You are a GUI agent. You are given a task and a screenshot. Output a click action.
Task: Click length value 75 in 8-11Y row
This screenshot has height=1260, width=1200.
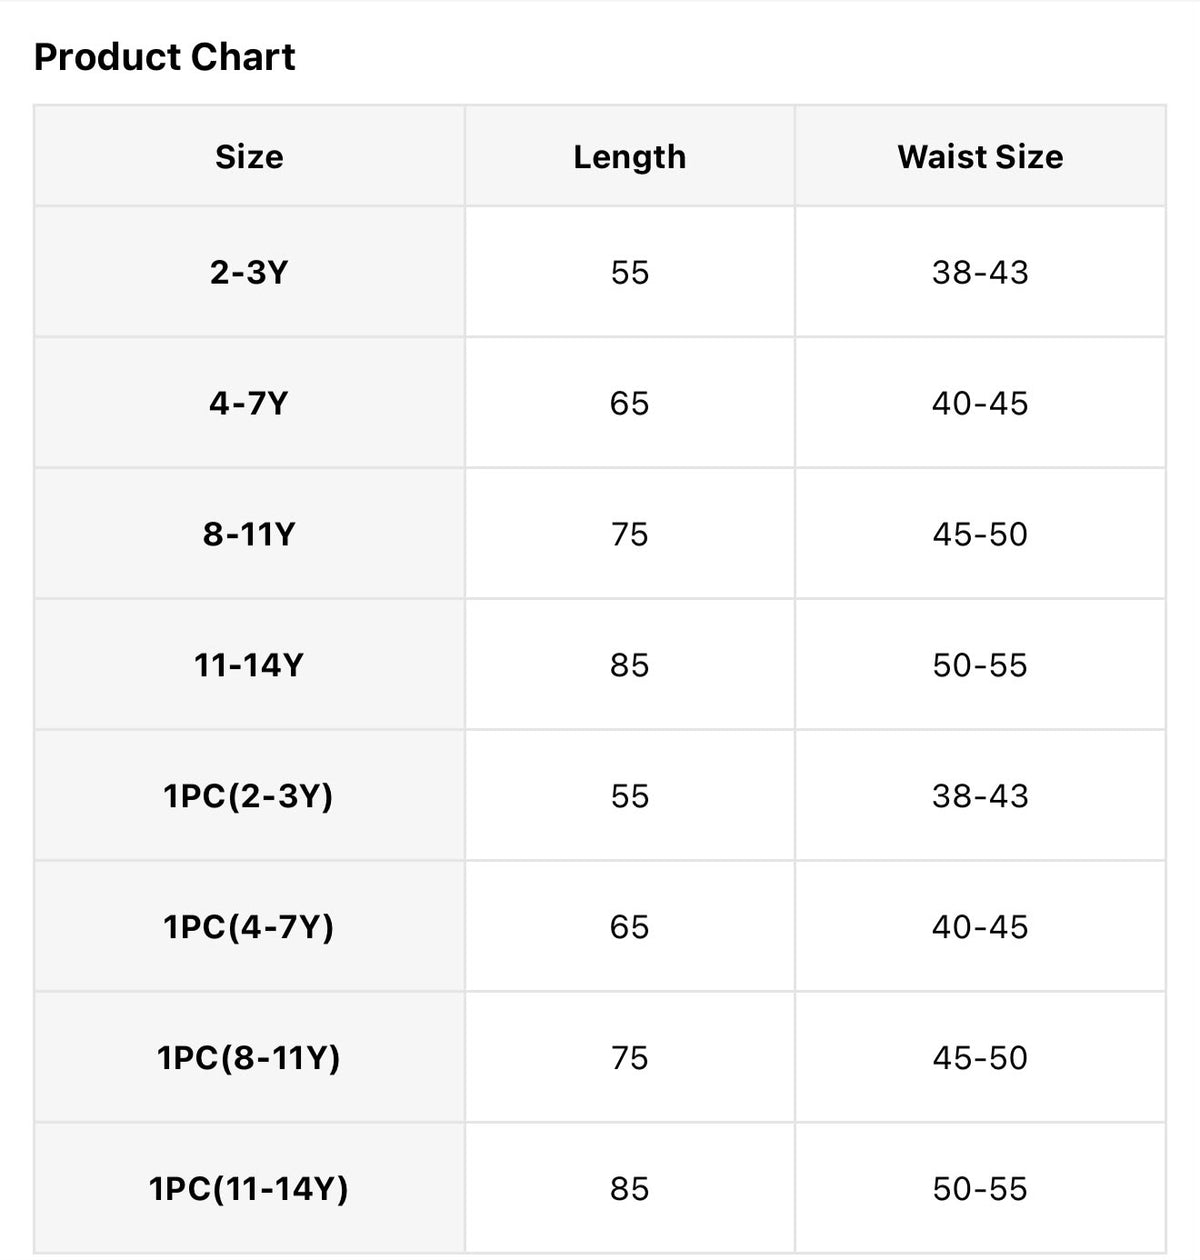(630, 534)
